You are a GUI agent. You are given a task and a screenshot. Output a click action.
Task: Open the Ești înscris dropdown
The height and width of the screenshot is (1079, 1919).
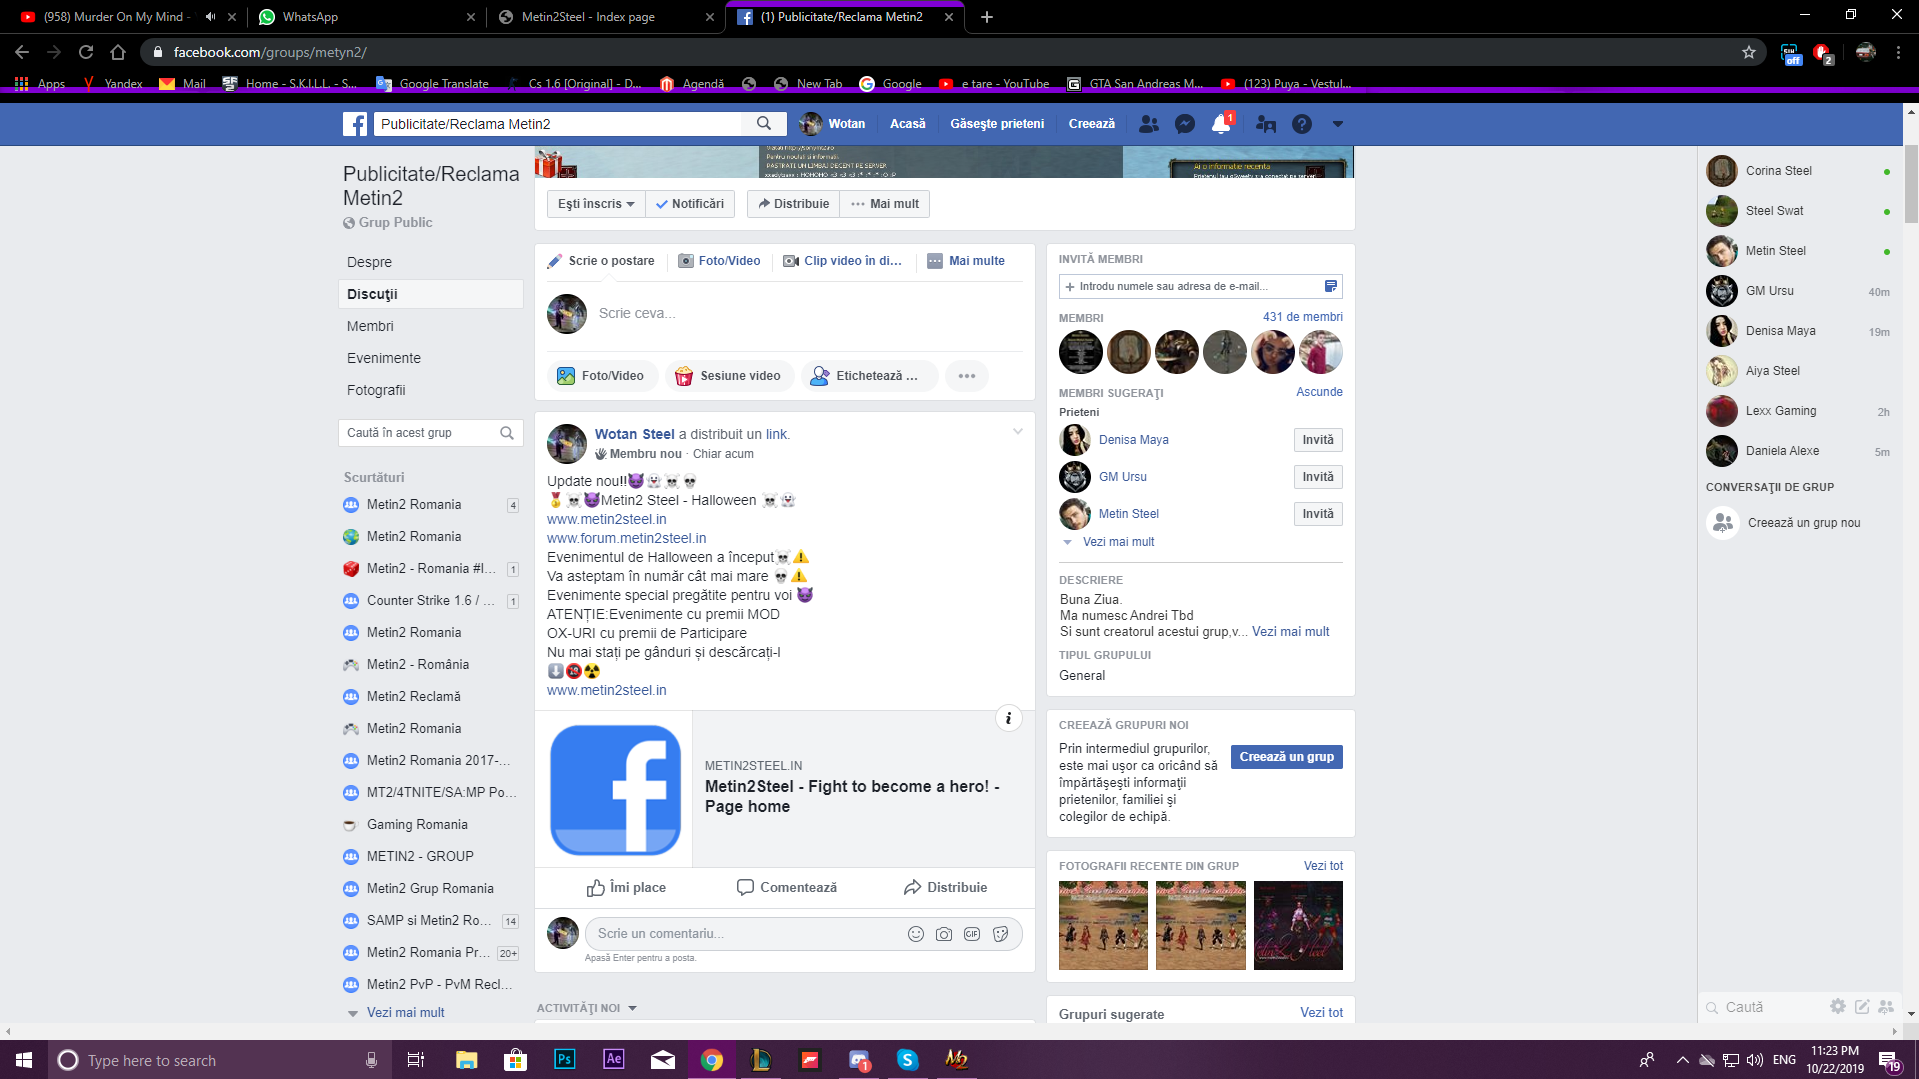pyautogui.click(x=596, y=204)
